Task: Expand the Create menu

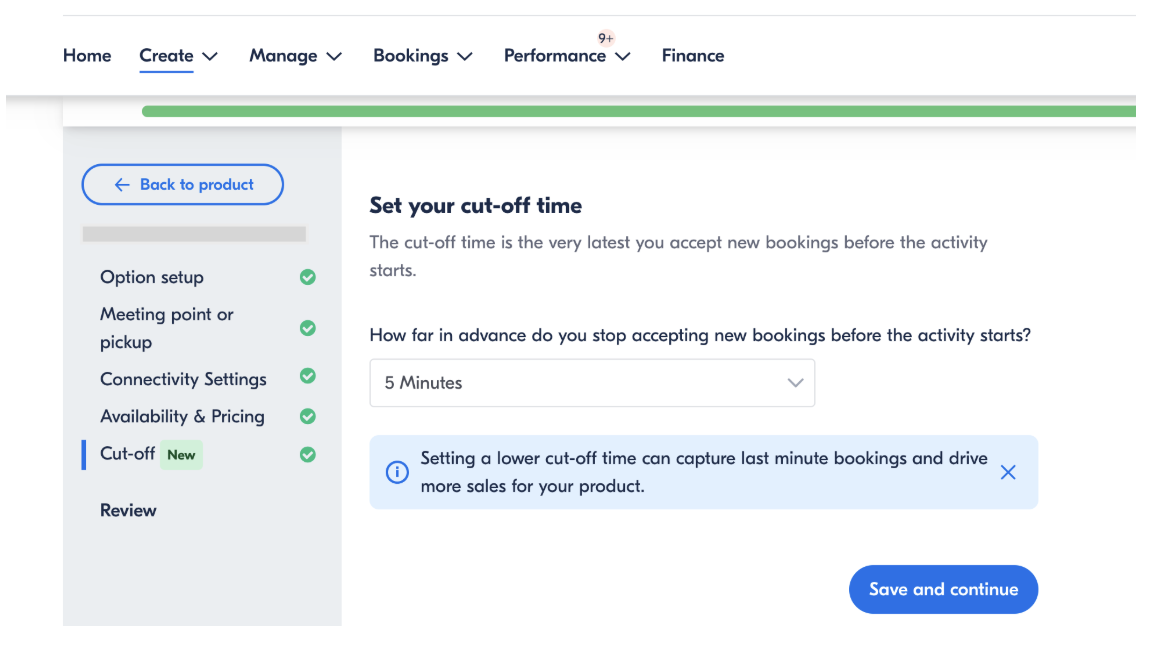Action: coord(178,56)
